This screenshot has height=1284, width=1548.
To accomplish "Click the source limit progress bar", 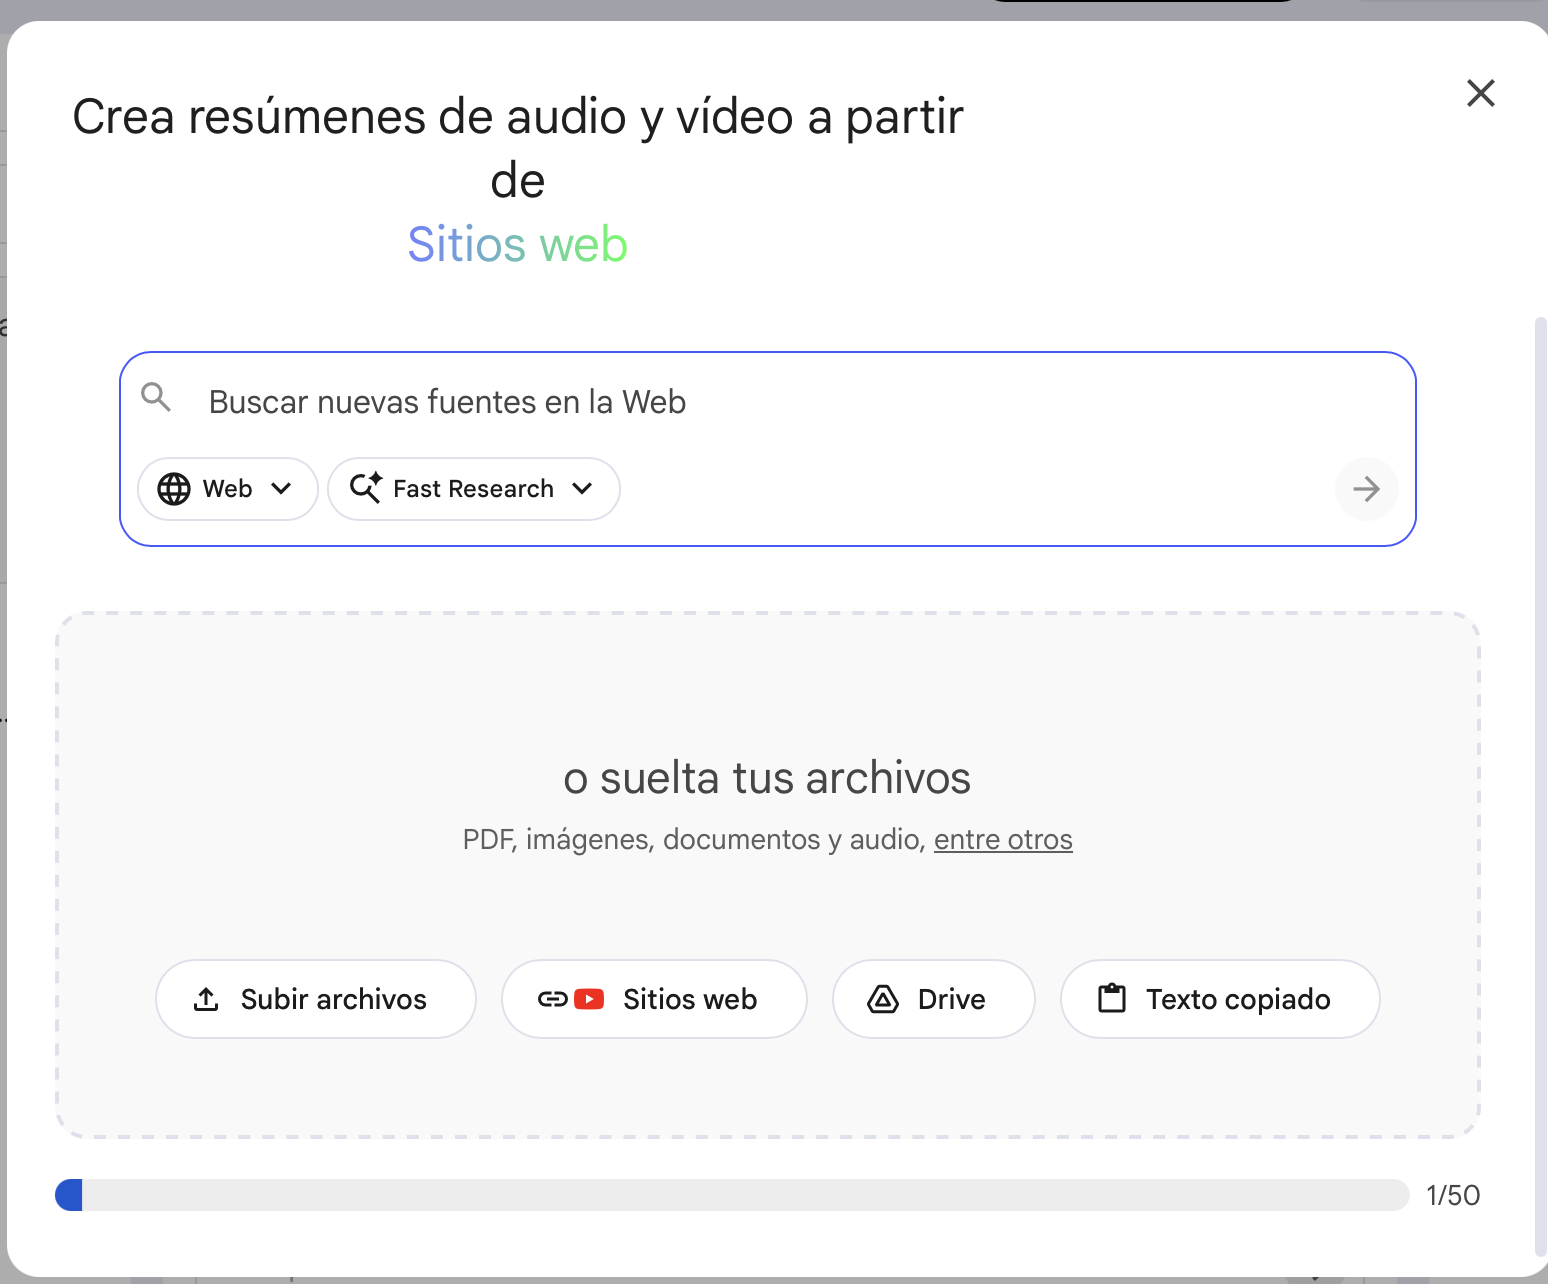I will coord(732,1195).
